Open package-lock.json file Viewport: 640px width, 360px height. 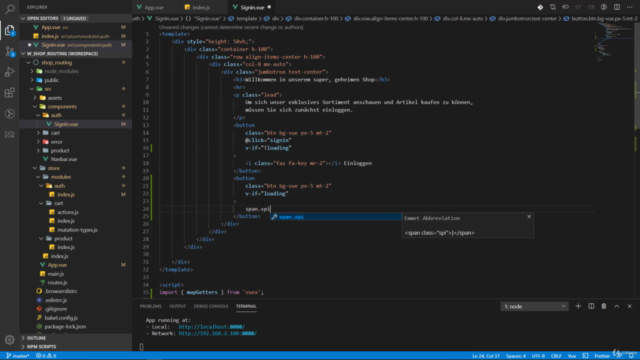65,327
